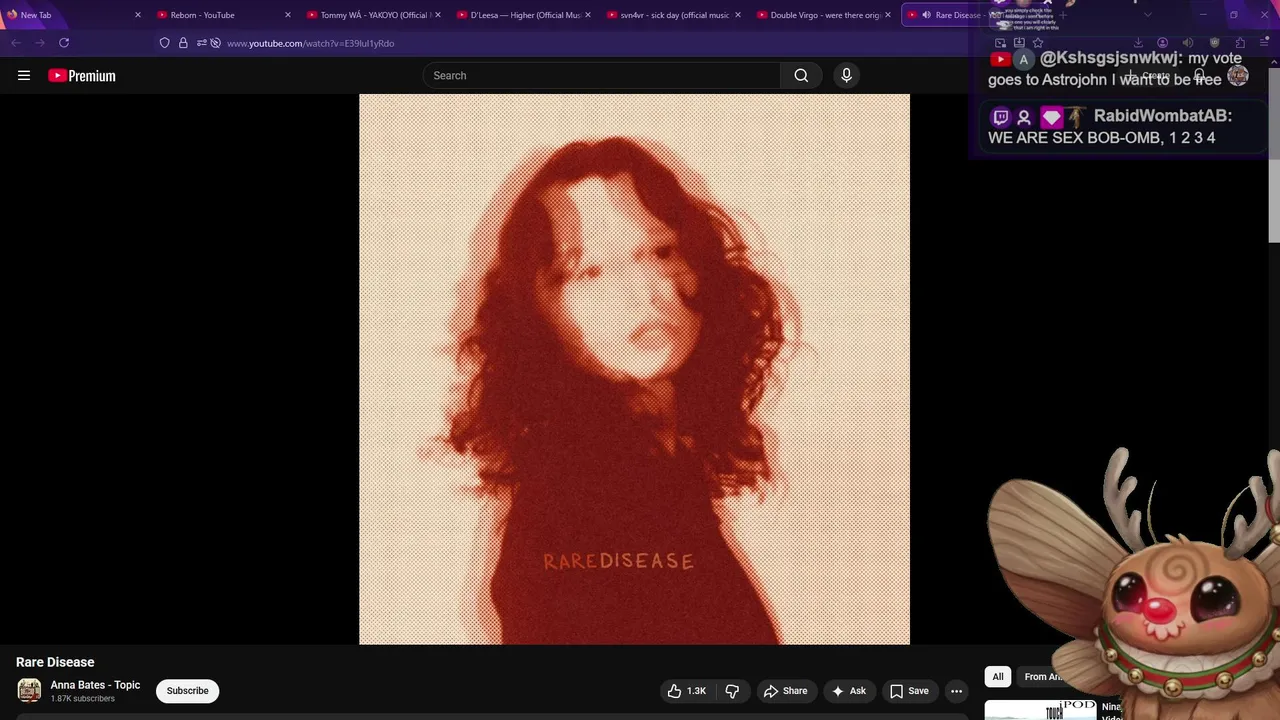The width and height of the screenshot is (1280, 720).
Task: Open the browser extensions puzzle icon
Action: click(1240, 43)
